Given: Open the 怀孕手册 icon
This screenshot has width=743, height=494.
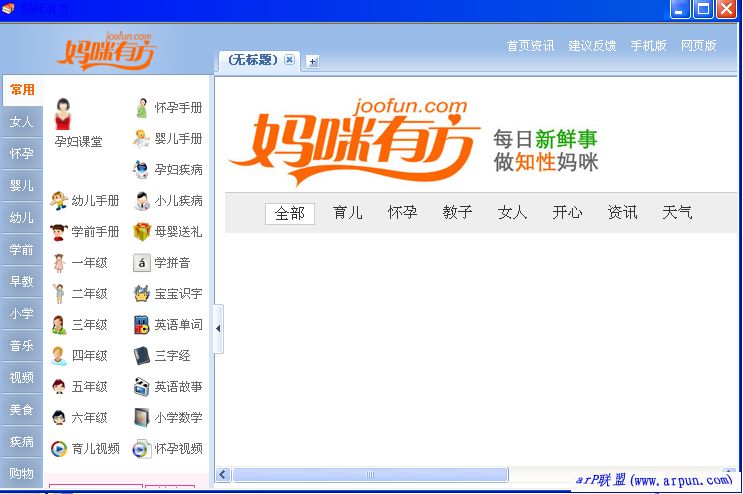Looking at the screenshot, I should click(x=142, y=108).
